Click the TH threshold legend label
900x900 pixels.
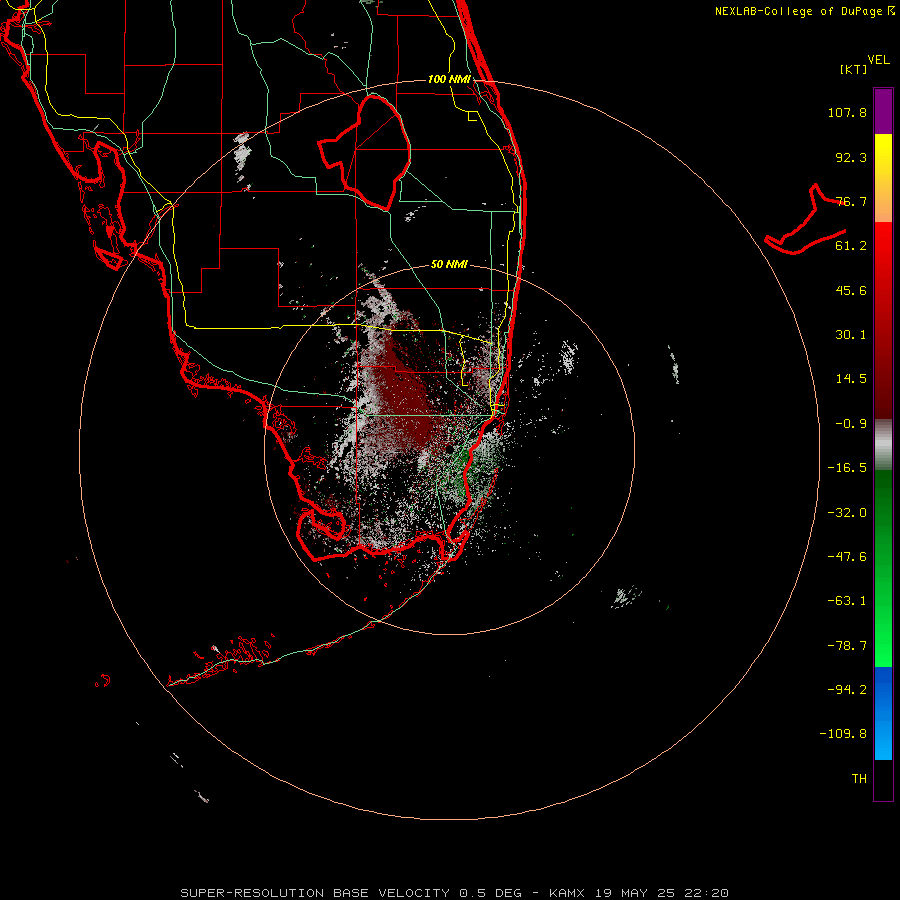point(859,779)
